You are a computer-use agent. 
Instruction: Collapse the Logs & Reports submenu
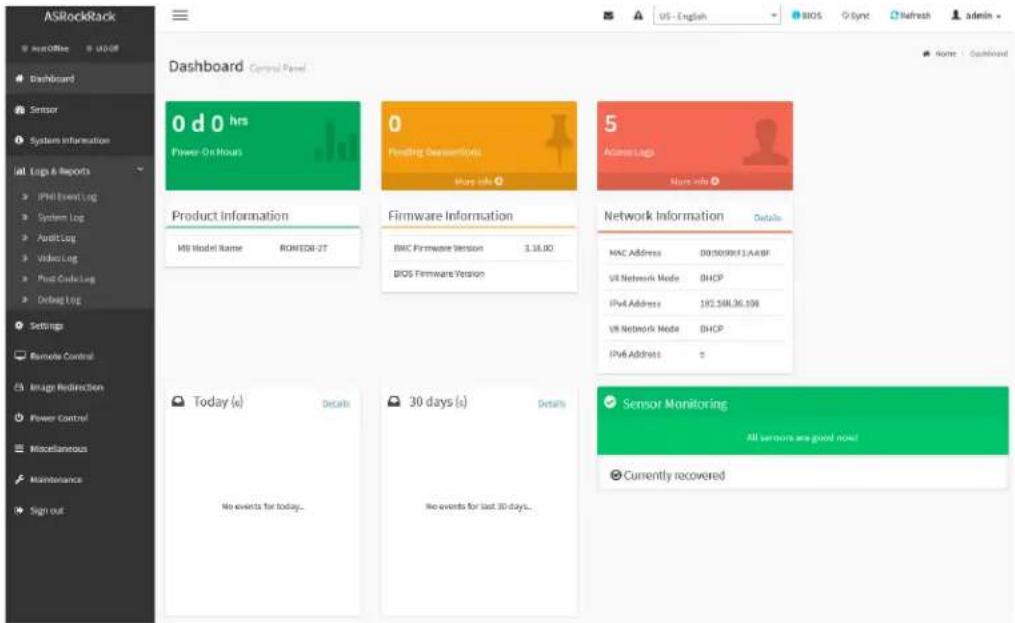[x=80, y=171]
